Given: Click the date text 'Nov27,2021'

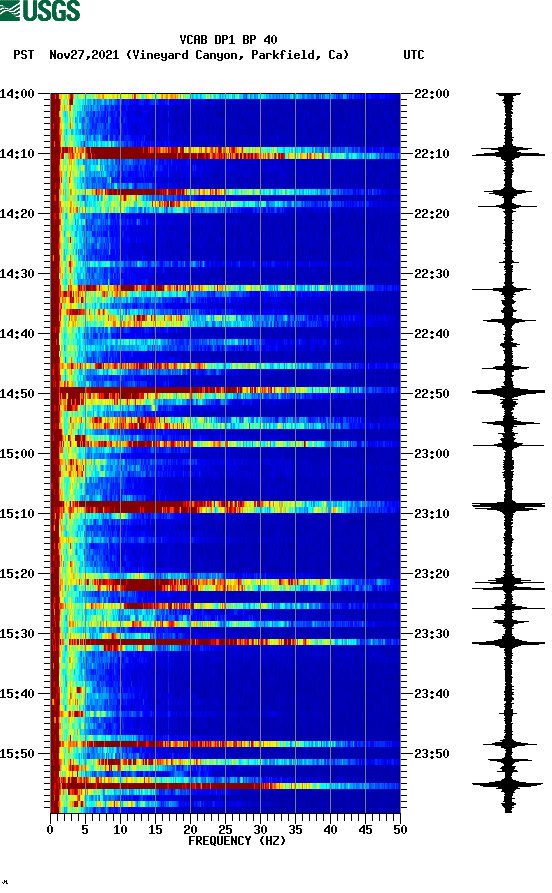Looking at the screenshot, I should point(84,55).
